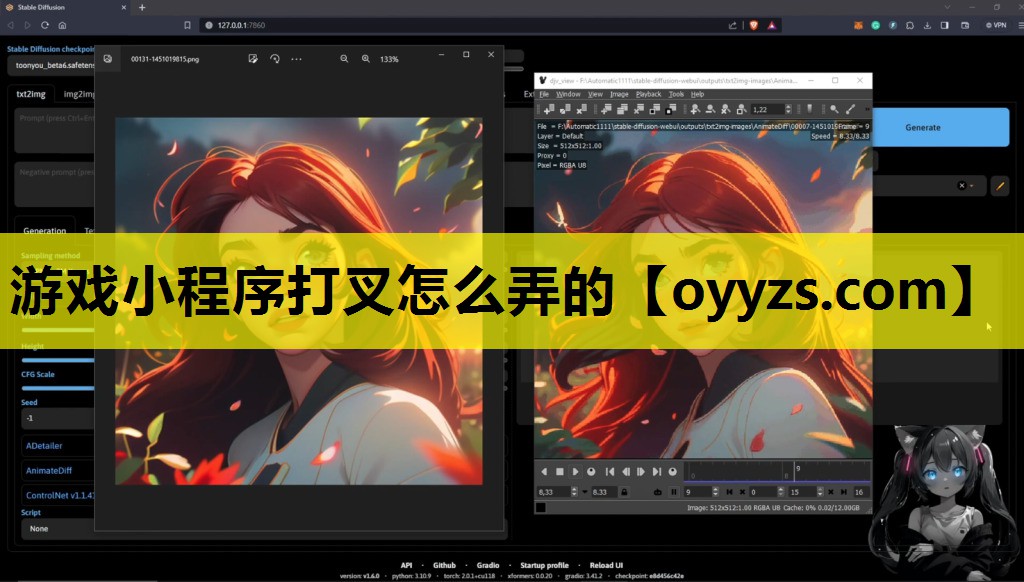
Task: Expand the ControlNet v1.1.41 section
Action: pyautogui.click(x=57, y=495)
